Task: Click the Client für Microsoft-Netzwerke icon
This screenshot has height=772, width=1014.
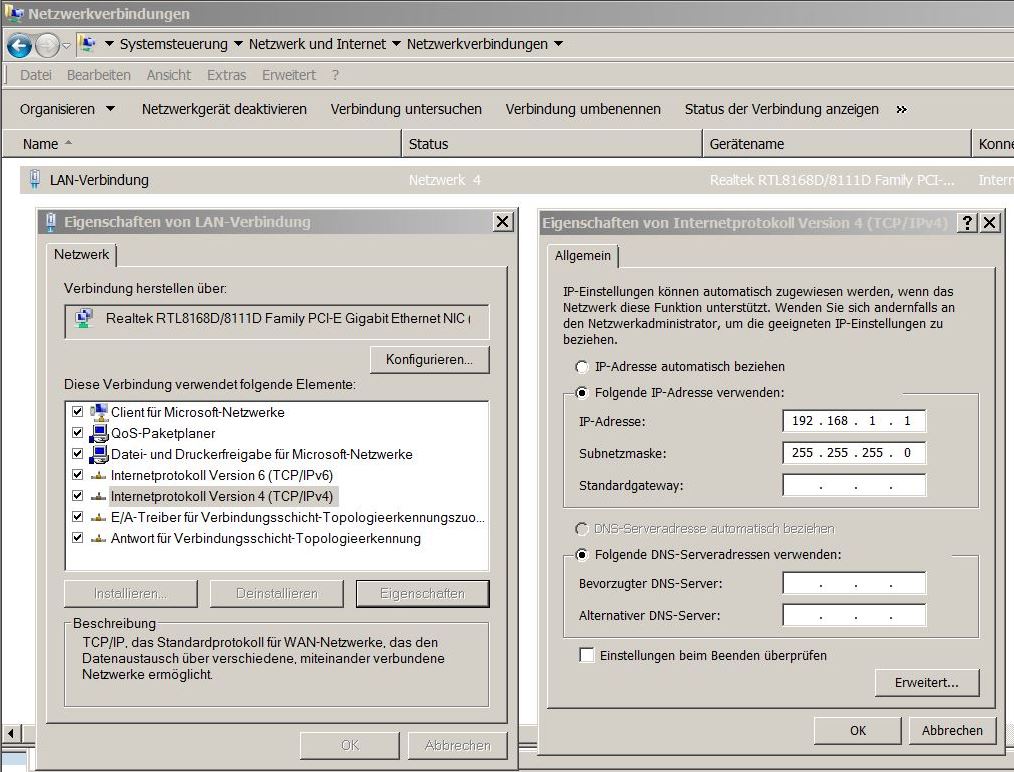Action: pyautogui.click(x=98, y=412)
